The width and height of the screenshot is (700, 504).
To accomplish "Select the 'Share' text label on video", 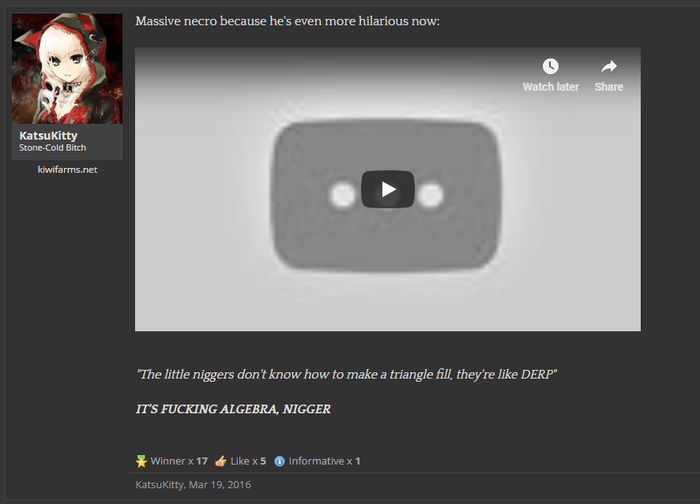I will click(x=608, y=87).
